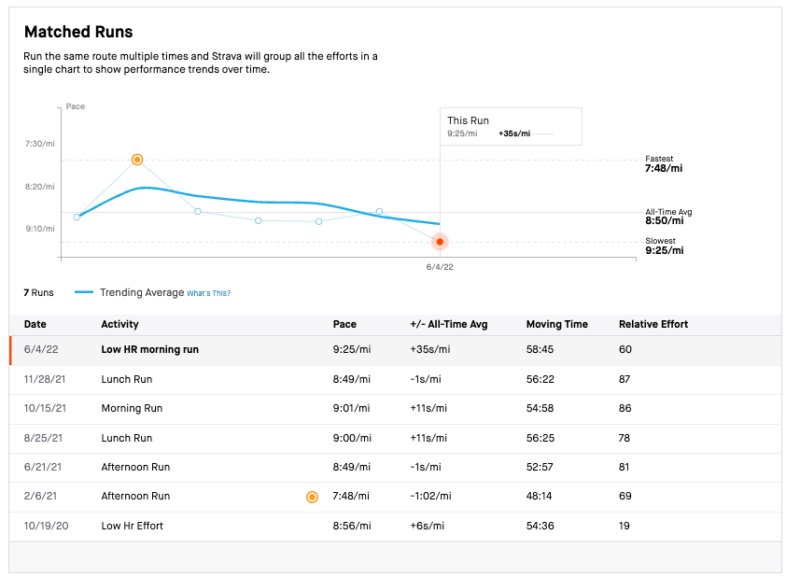Image resolution: width=800 pixels, height=577 pixels.
Task: Click the 'Fastest 7:48/mi' label on the chart
Action: (663, 163)
